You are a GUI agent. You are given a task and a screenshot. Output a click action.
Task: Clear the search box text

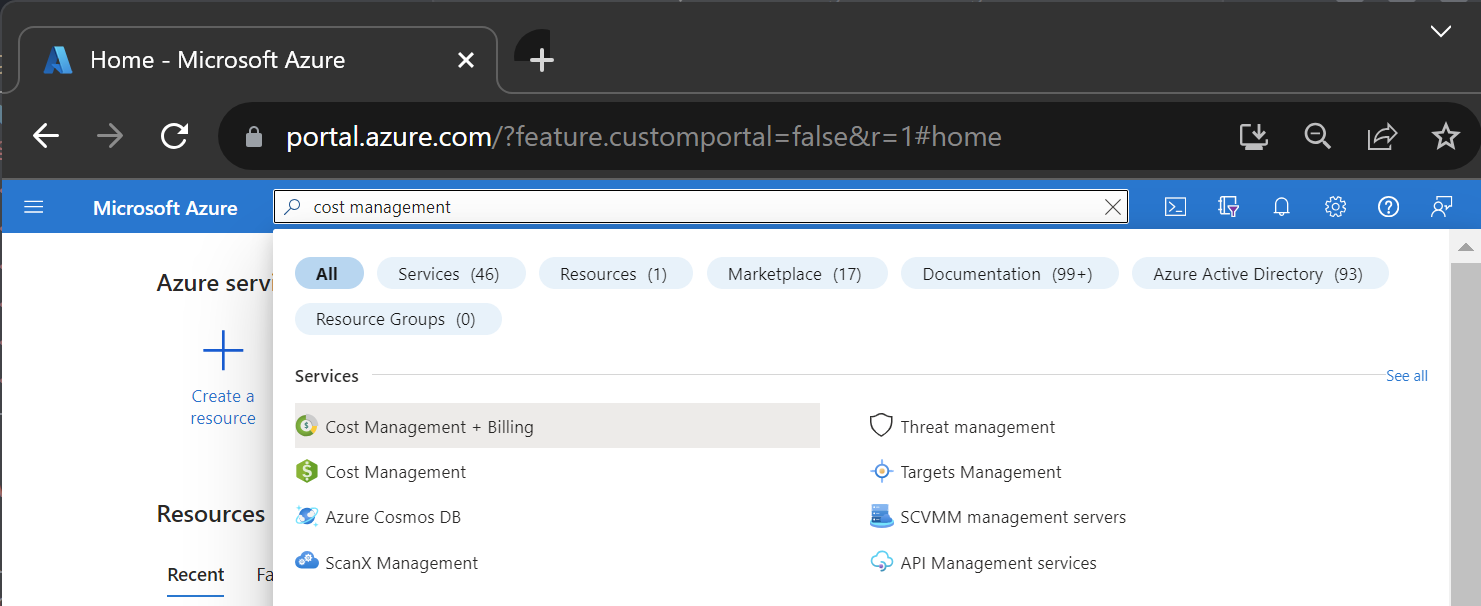point(1112,207)
